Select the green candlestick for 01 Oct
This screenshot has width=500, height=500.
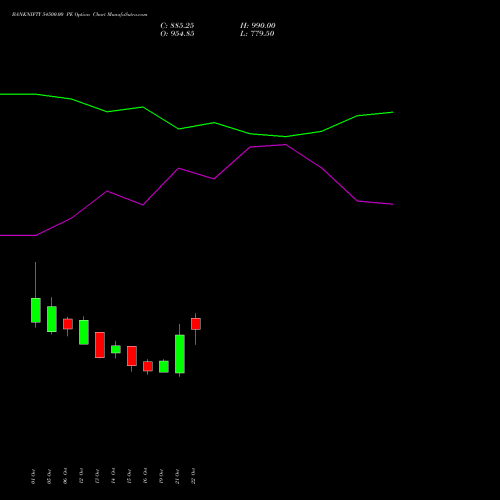36,310
